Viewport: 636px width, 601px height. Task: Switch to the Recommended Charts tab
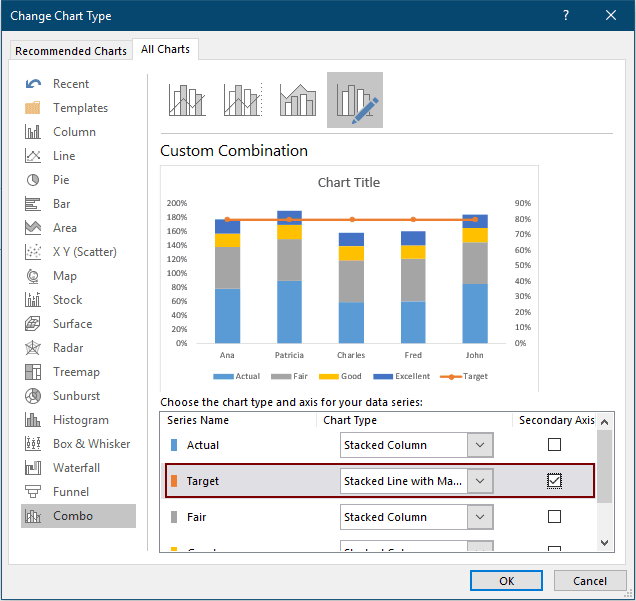(x=71, y=51)
